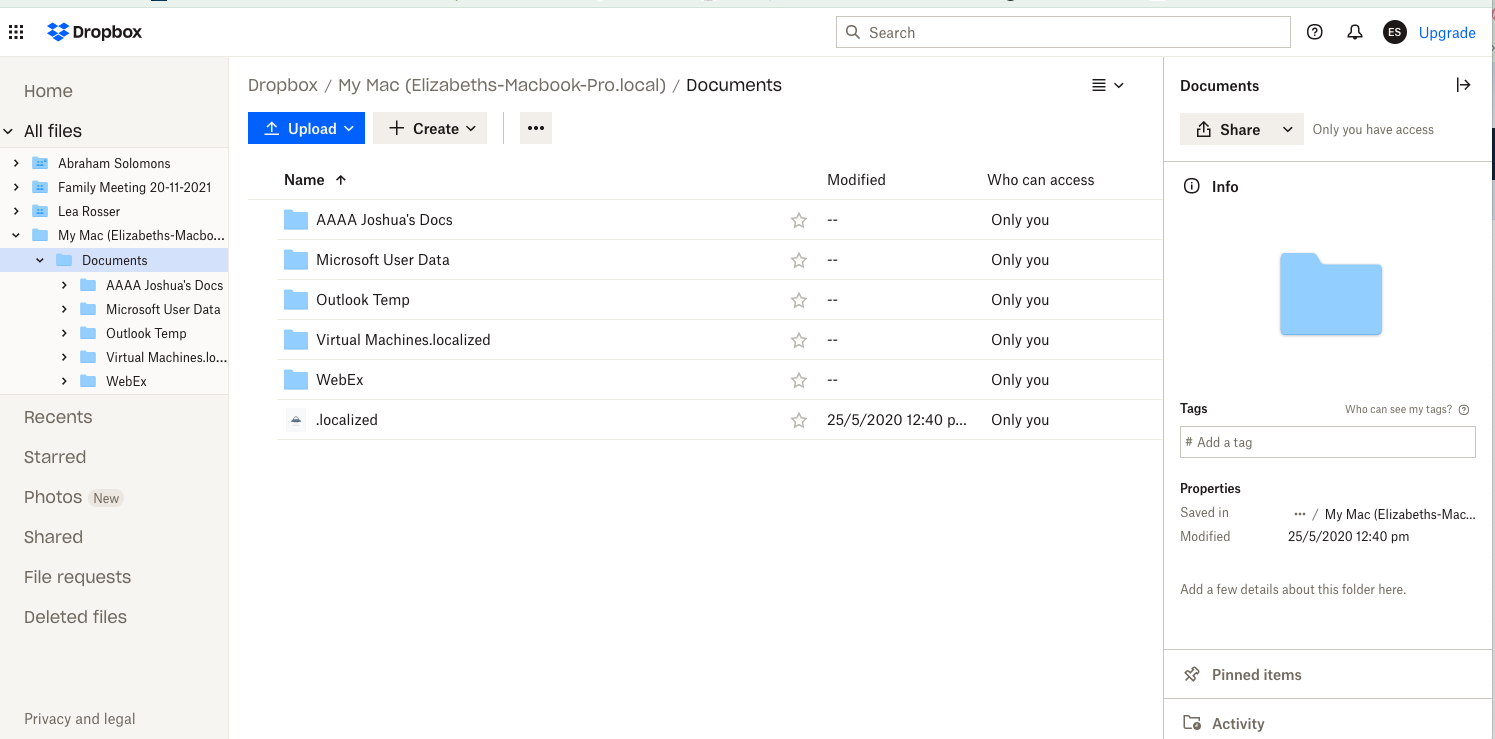
Task: Click the Add a tag field
Action: pyautogui.click(x=1327, y=442)
